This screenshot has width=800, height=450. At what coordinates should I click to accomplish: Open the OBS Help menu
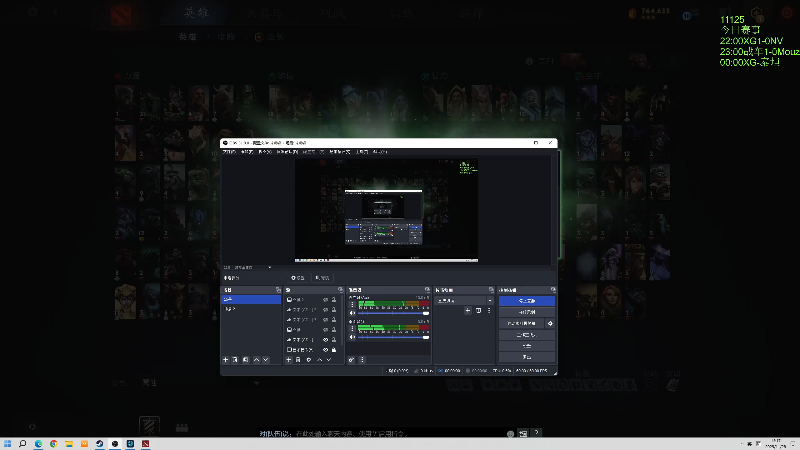click(x=380, y=152)
